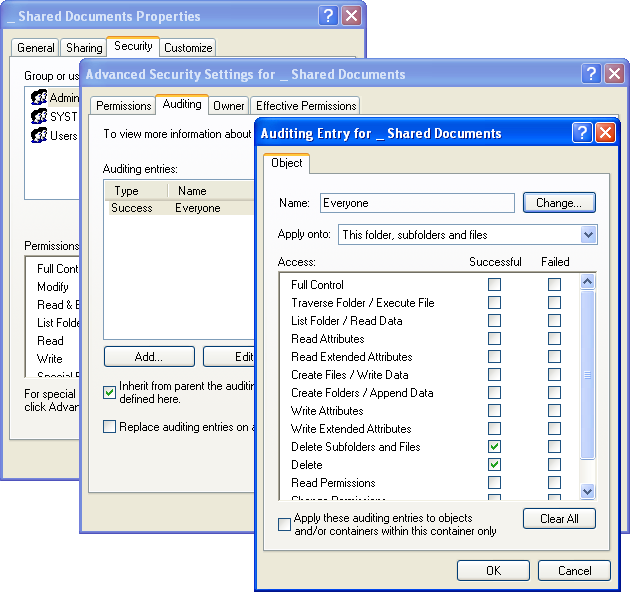Confirm with the OK button

(x=493, y=570)
